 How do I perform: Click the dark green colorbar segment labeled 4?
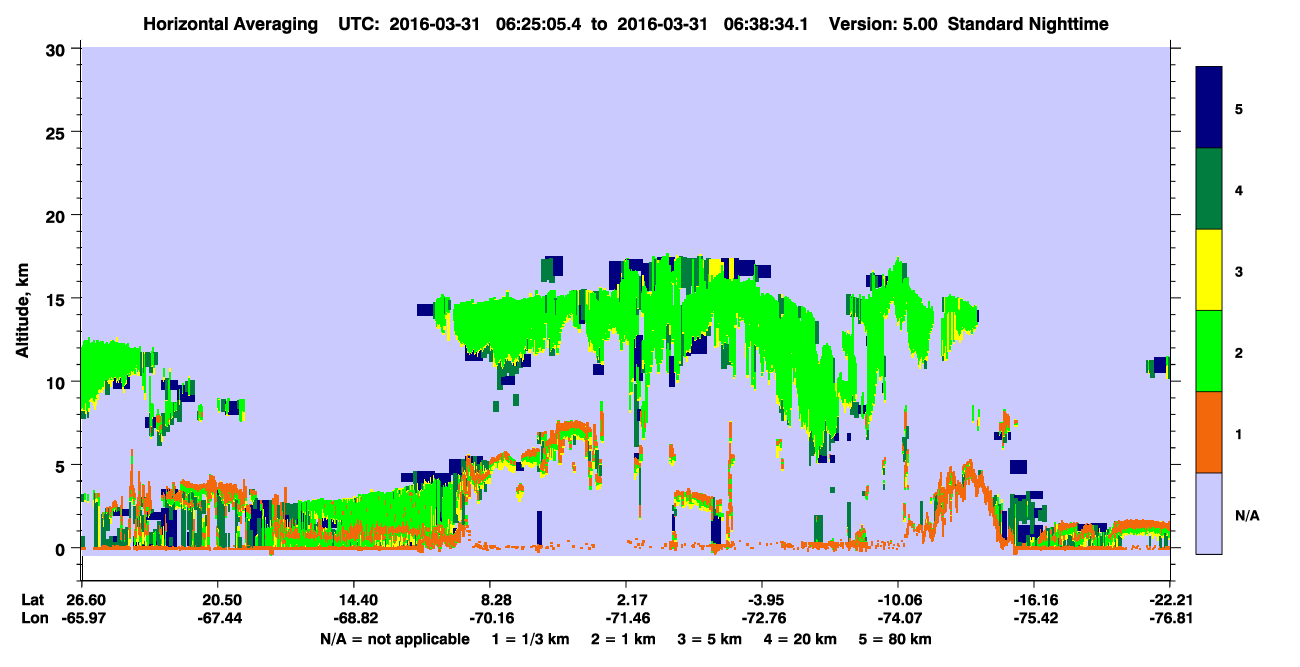[1209, 189]
